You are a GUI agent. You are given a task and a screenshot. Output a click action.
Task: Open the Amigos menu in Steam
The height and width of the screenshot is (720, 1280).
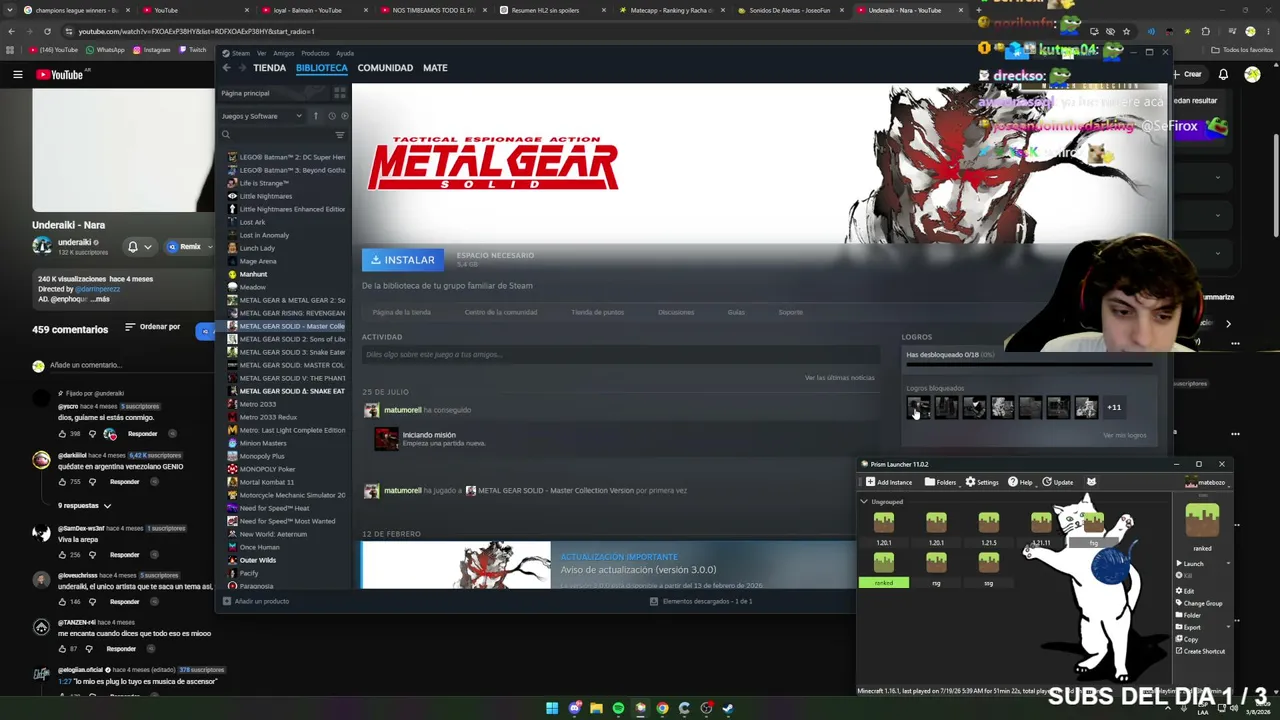click(x=283, y=53)
